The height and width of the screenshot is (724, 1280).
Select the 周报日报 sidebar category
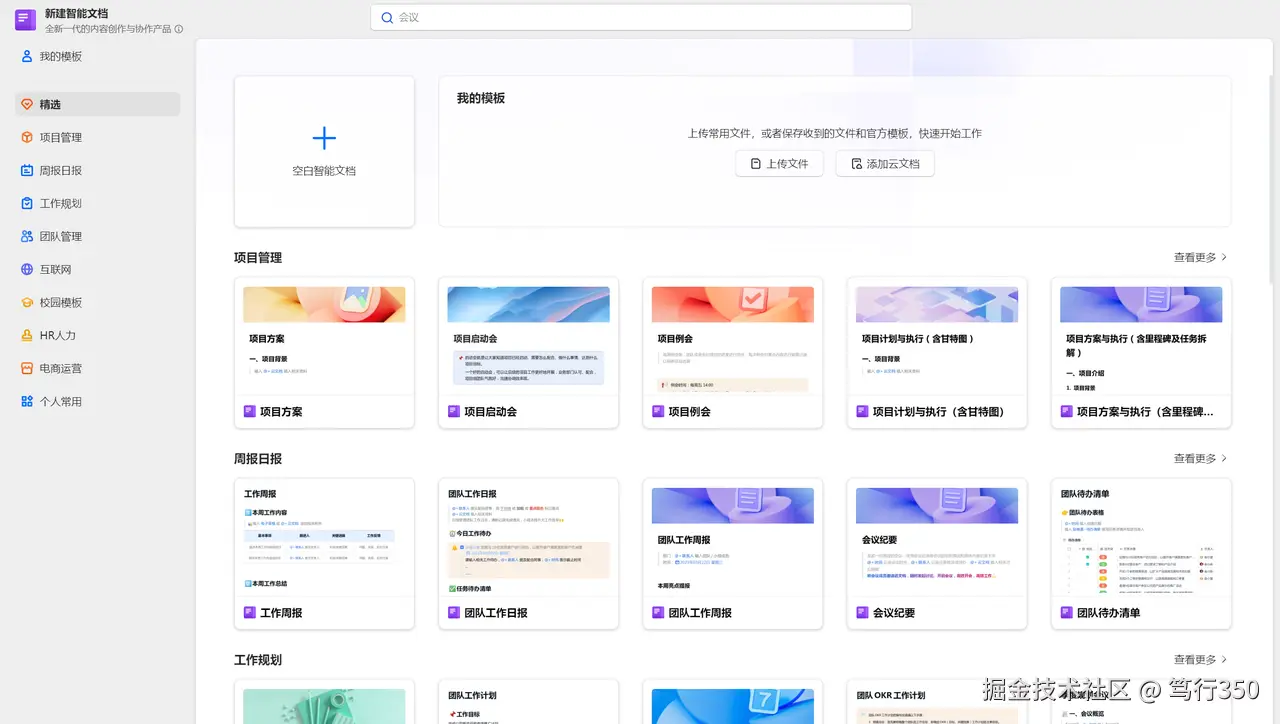tap(97, 170)
